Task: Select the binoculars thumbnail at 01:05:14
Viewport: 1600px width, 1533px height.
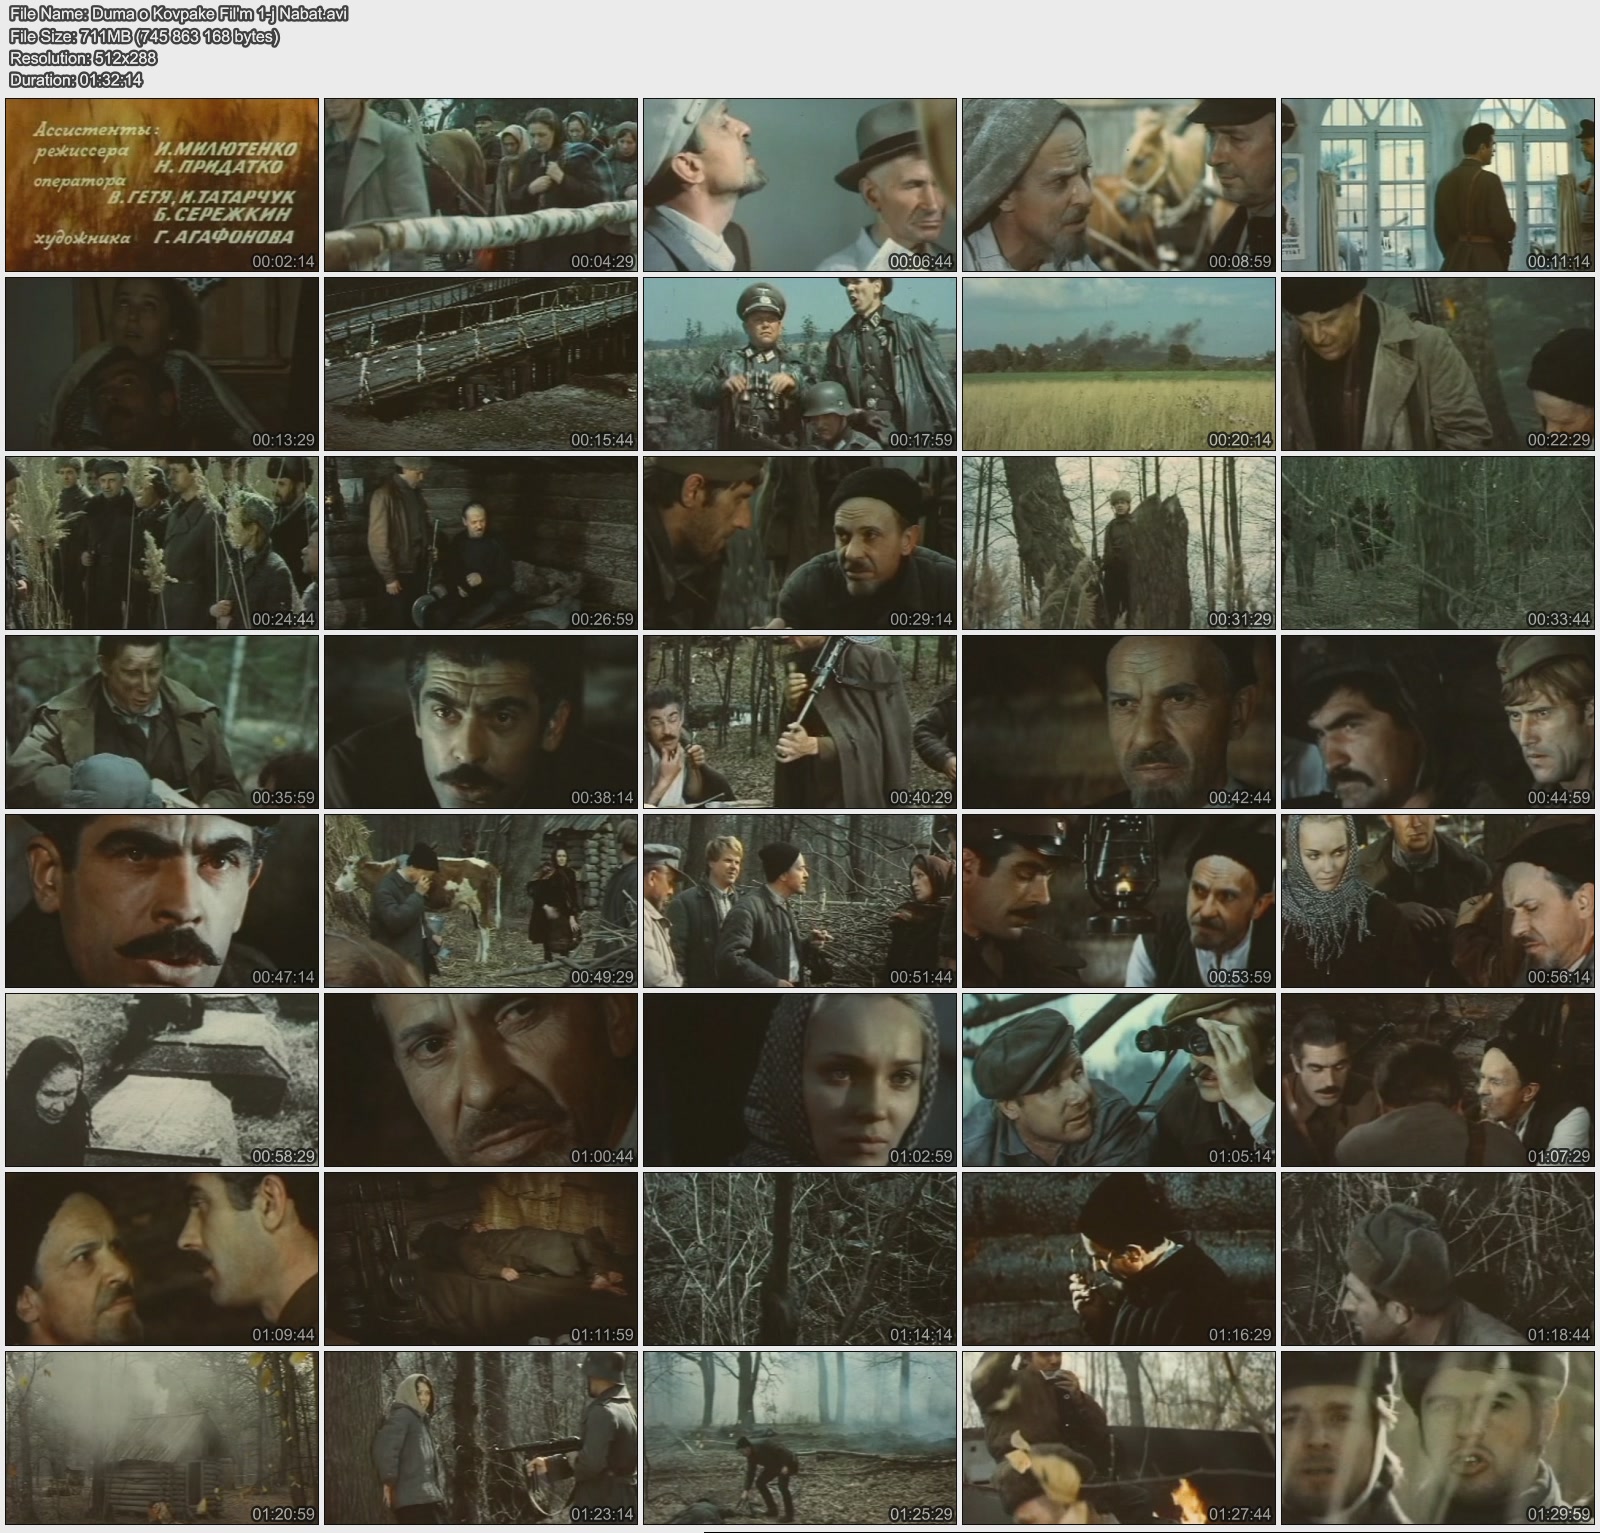Action: (x=1118, y=1080)
